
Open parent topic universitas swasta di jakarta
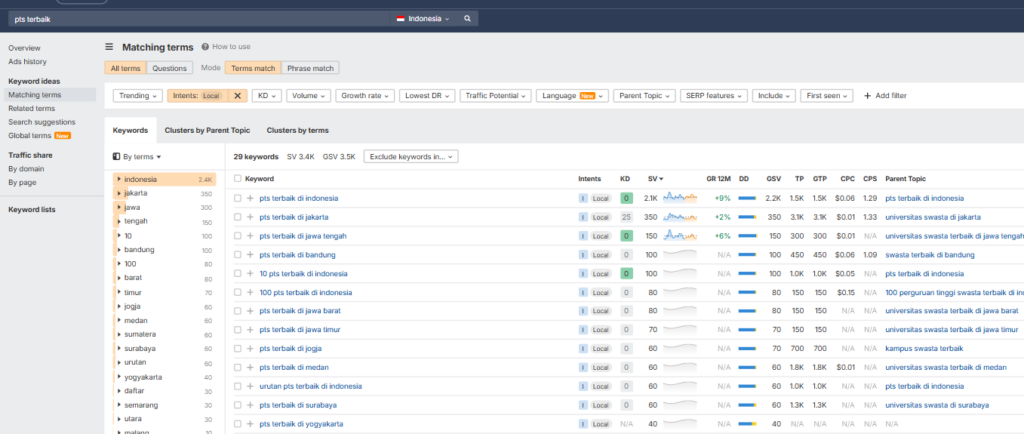tap(933, 217)
